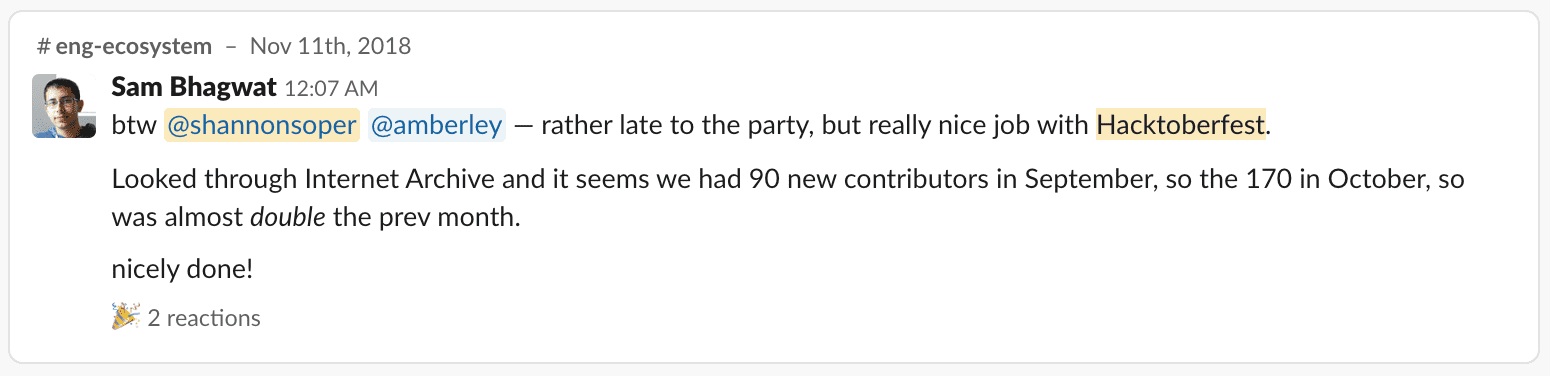
Task: Open Sam Bhagwat's profile from name
Action: 194,87
